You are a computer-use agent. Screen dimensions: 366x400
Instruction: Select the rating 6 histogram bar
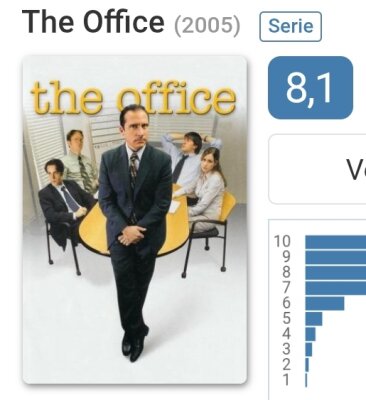(x=325, y=304)
